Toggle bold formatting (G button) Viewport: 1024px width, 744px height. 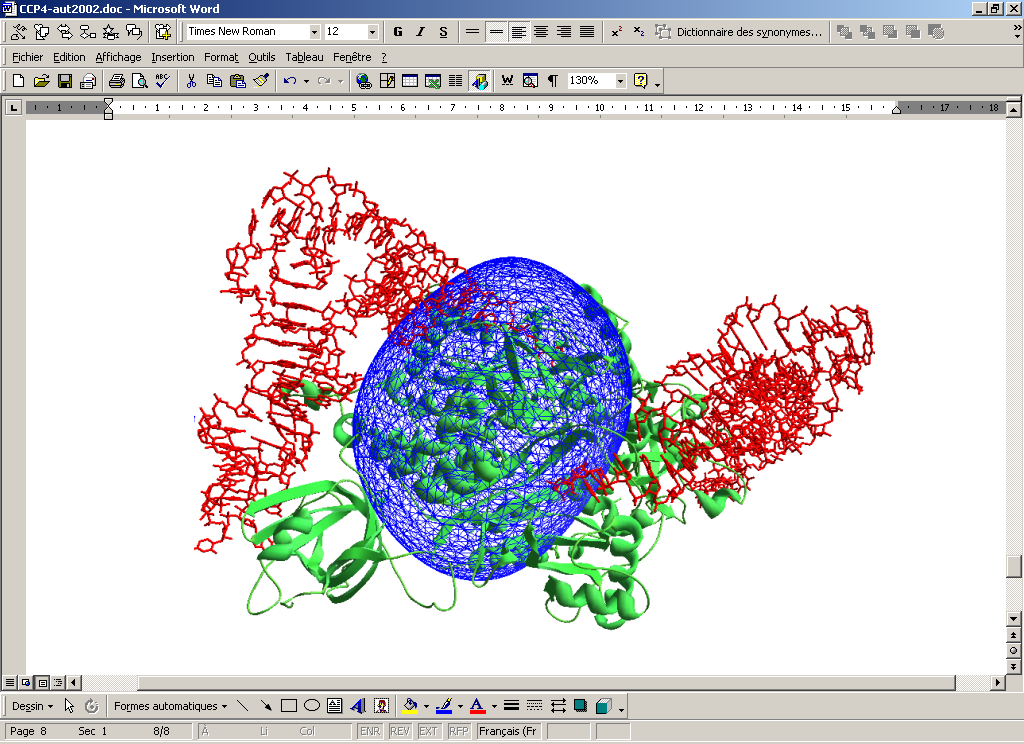[x=398, y=32]
